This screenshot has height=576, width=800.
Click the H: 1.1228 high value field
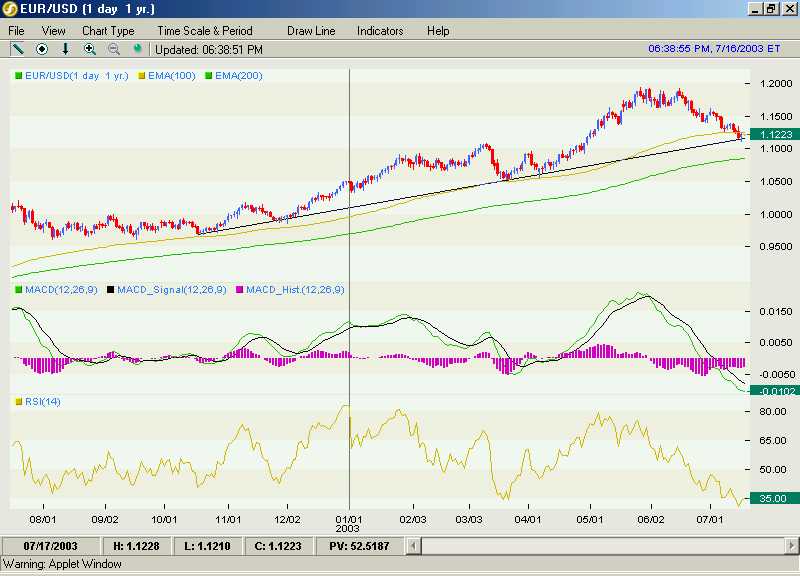click(x=136, y=546)
